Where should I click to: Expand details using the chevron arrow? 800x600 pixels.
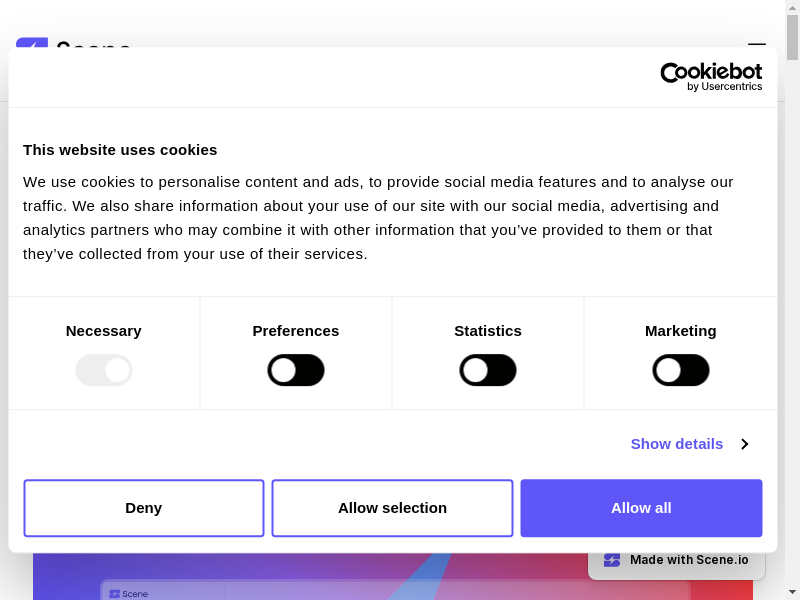[x=744, y=444]
